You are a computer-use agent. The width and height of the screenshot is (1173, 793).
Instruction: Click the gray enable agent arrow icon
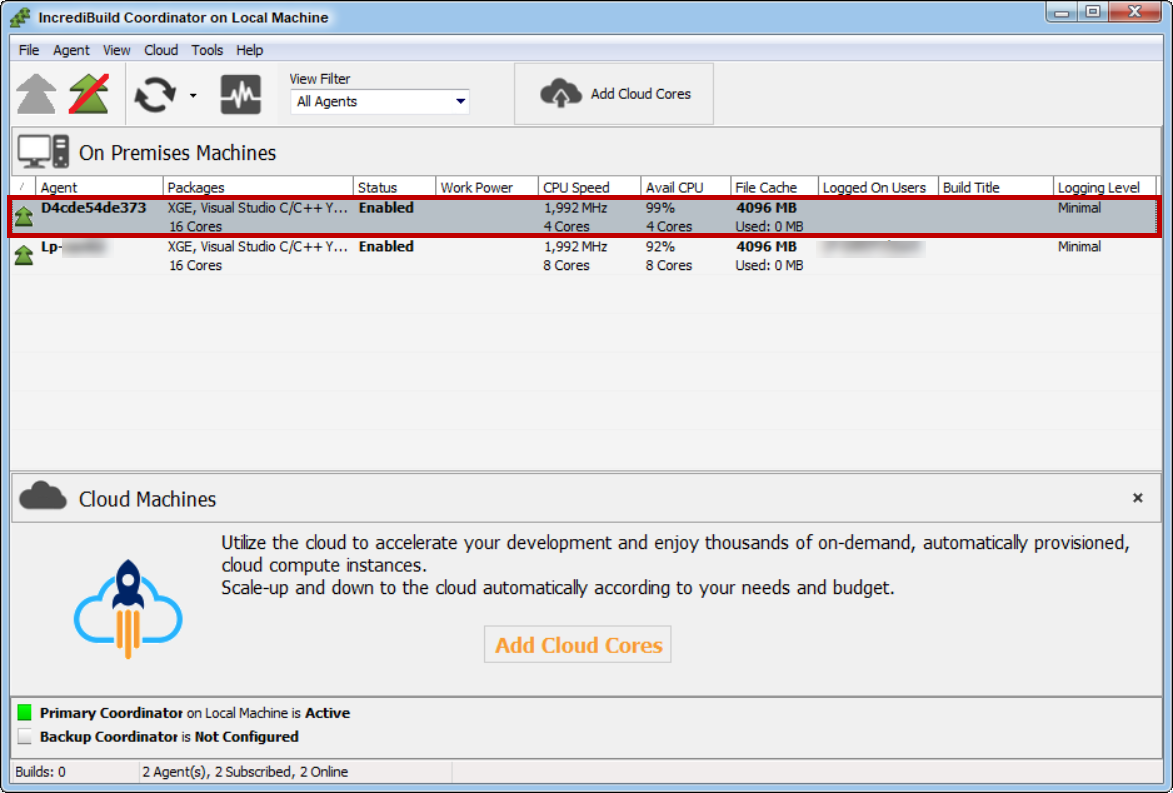36,94
